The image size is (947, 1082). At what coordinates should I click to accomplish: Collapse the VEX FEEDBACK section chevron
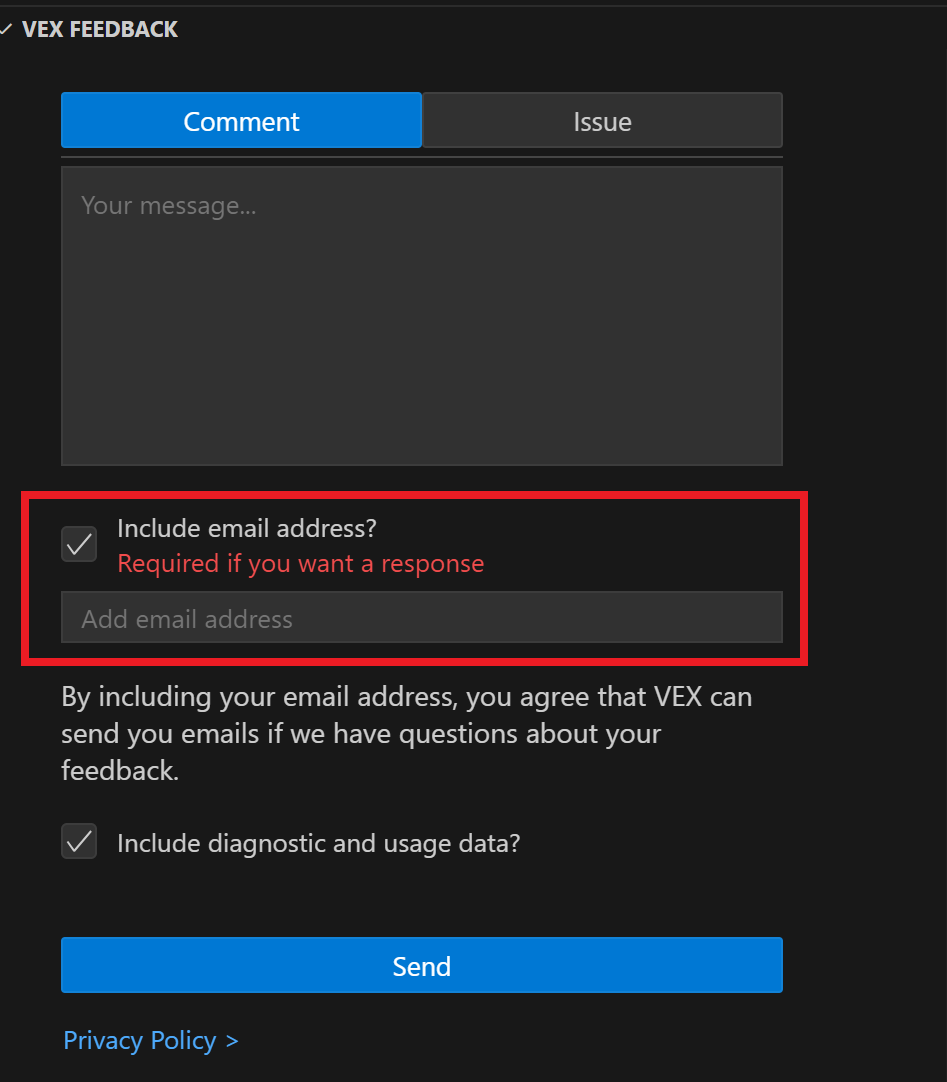[5, 30]
